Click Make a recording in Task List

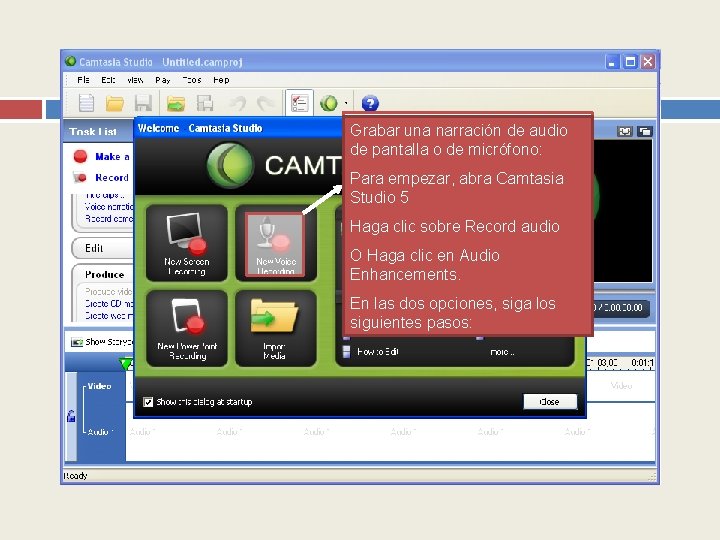click(112, 157)
